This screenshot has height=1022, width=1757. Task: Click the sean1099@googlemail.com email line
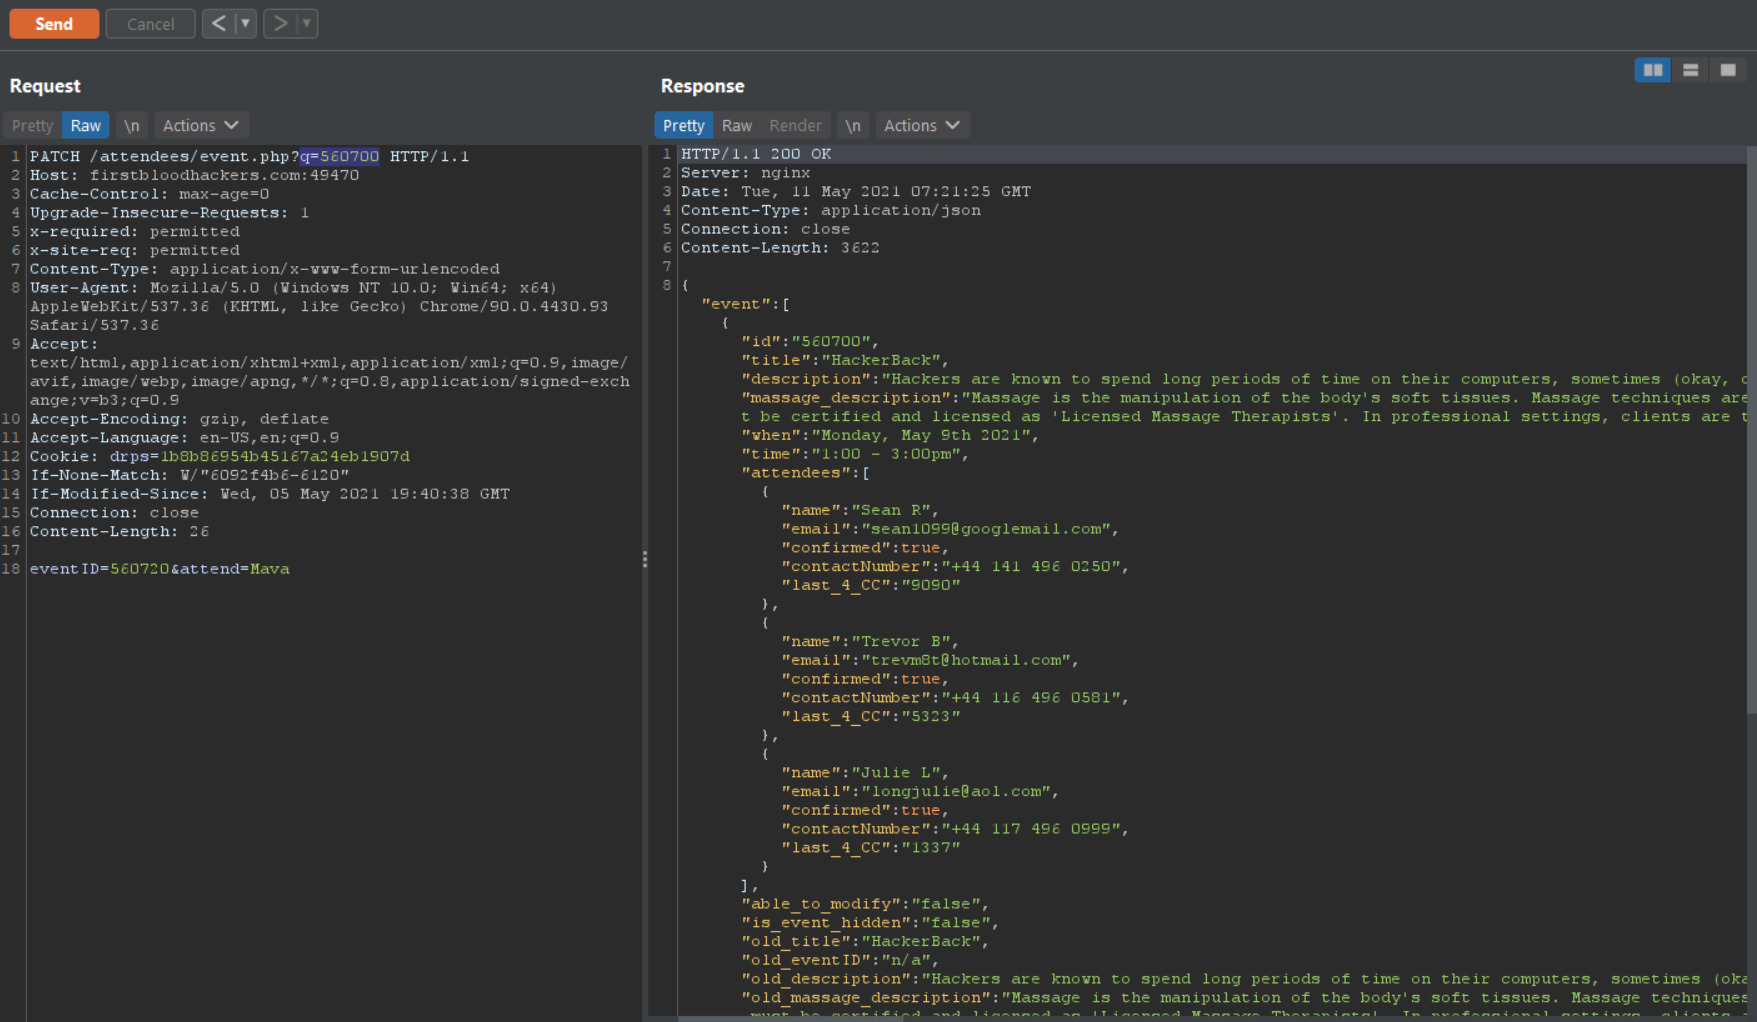point(950,529)
